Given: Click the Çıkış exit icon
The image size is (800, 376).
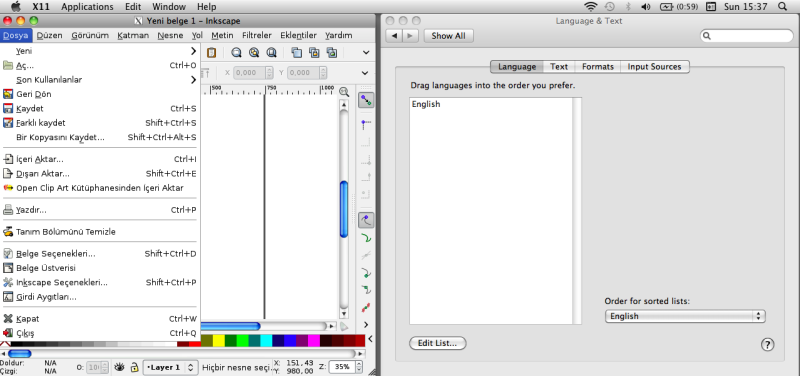Looking at the screenshot, I should point(8,333).
